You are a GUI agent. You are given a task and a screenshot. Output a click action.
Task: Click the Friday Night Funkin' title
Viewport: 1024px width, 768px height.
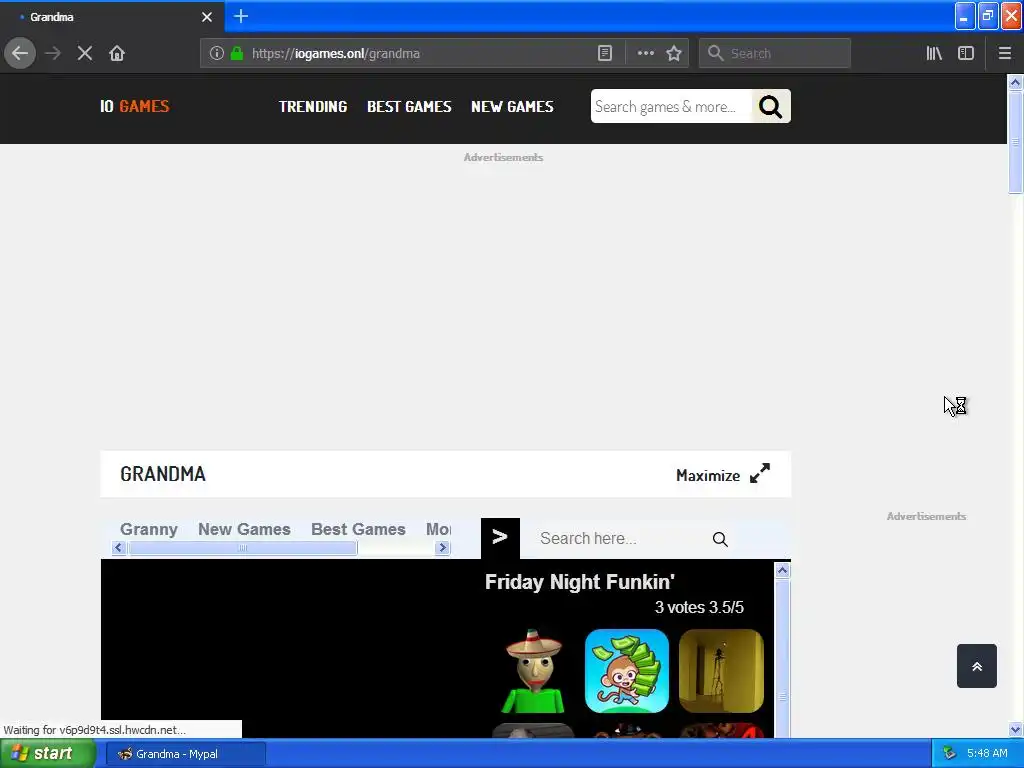pos(580,582)
